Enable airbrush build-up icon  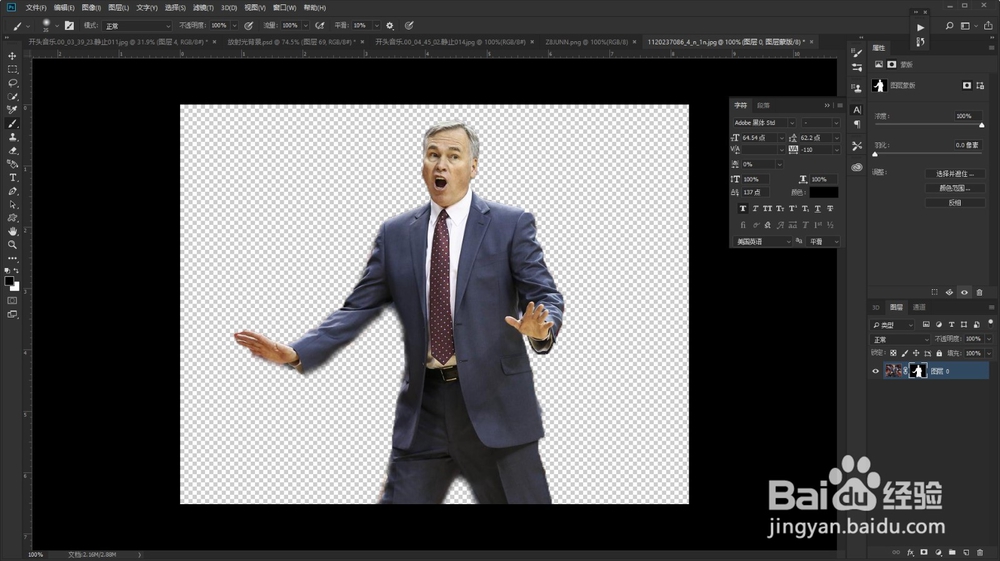tap(320, 26)
